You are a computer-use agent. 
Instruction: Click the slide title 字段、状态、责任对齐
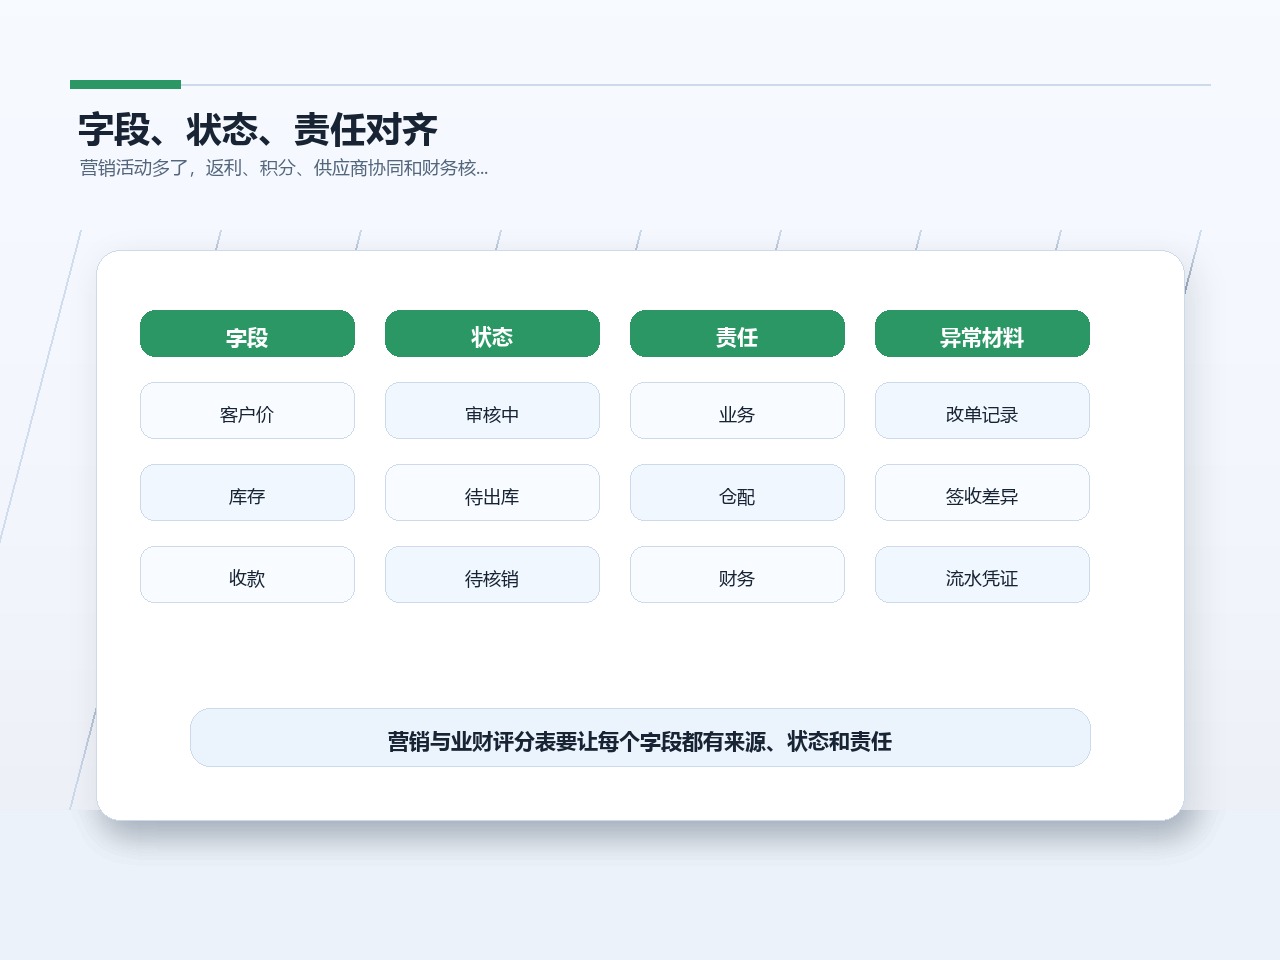coord(258,130)
